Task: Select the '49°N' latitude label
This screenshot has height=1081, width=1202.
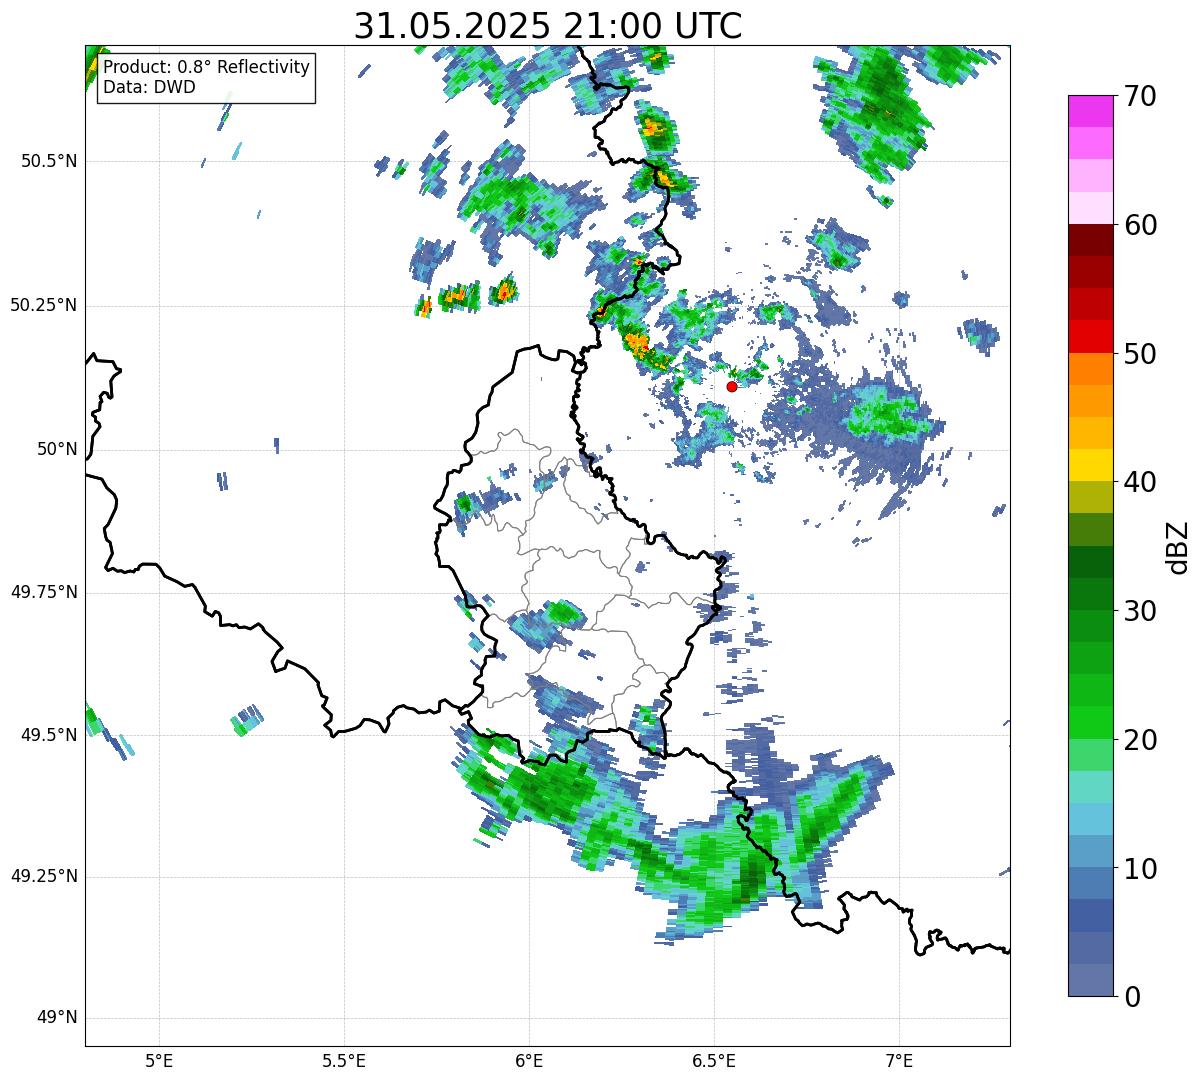Action: (57, 1018)
